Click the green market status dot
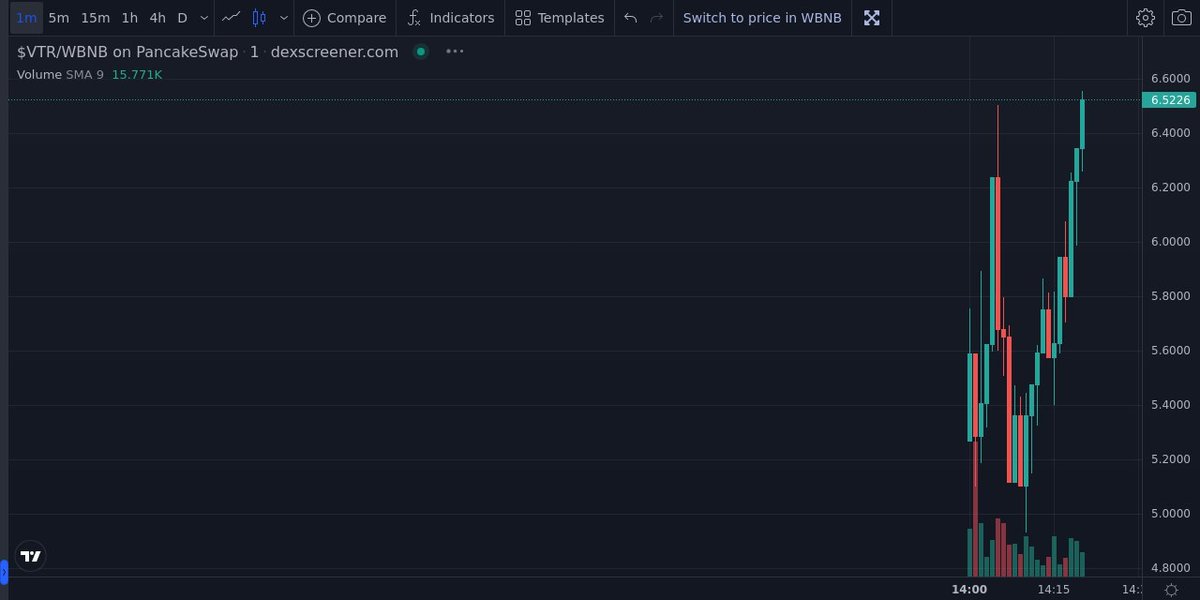The height and width of the screenshot is (600, 1200). (x=421, y=51)
